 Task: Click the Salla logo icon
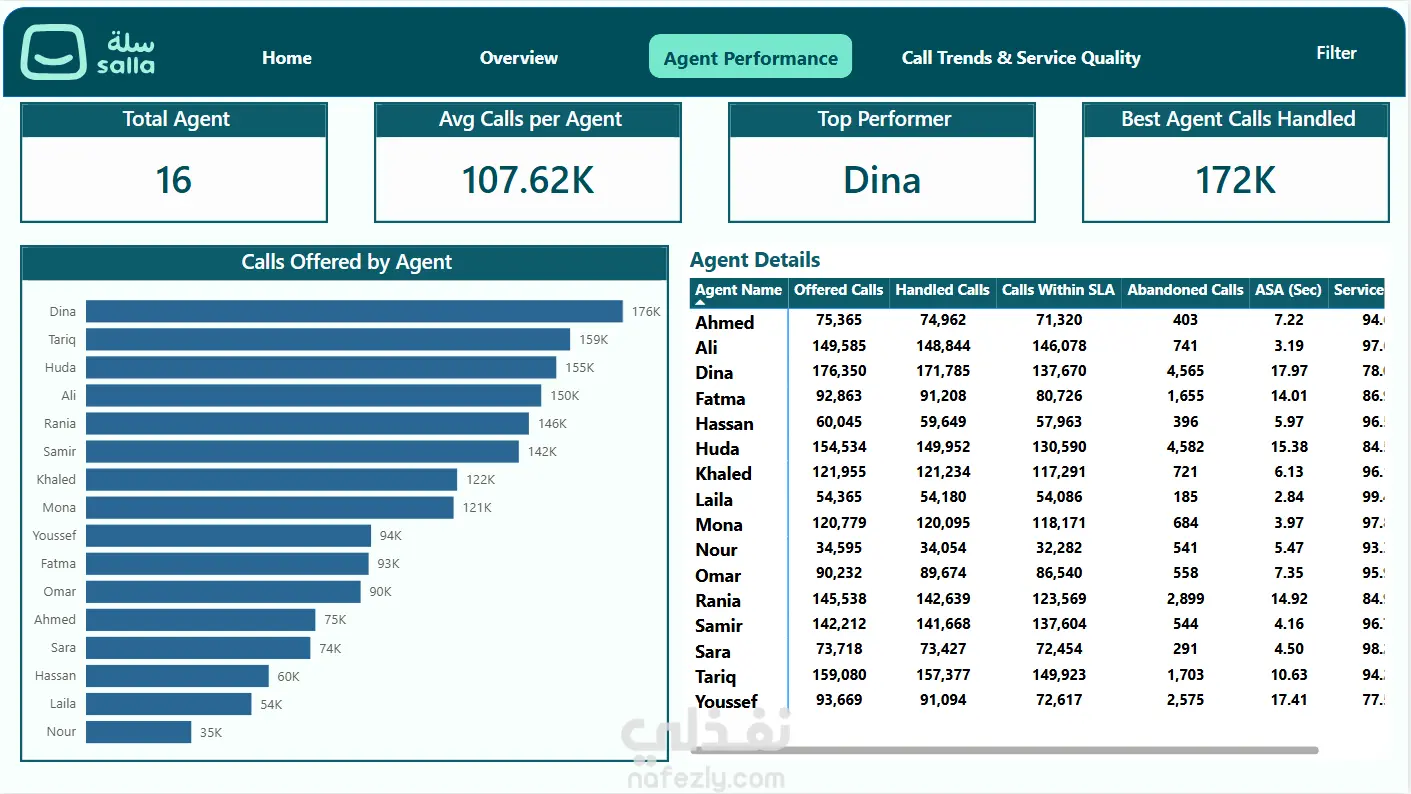tap(53, 52)
